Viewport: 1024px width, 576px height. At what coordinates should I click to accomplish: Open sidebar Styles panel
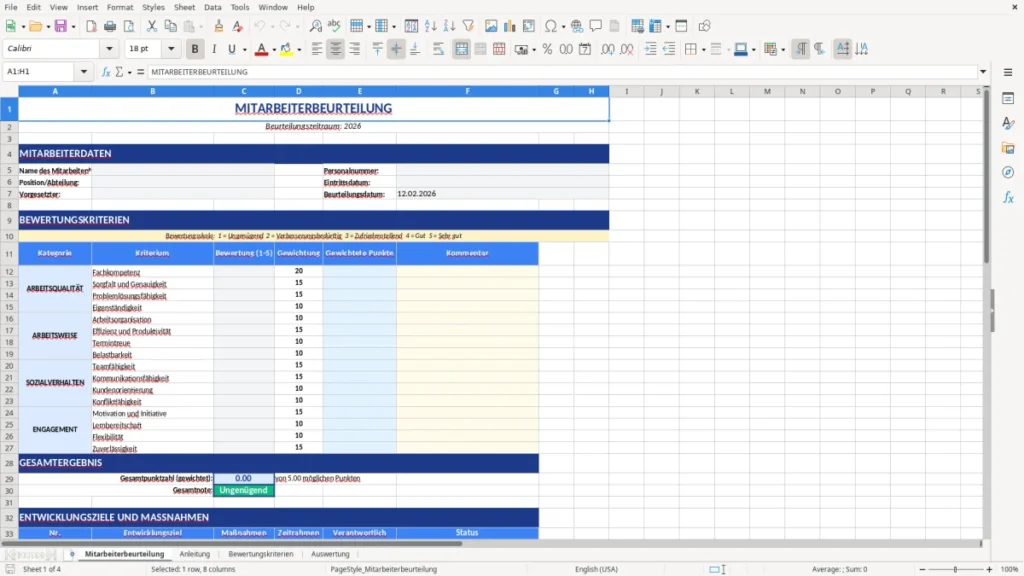coord(1008,123)
